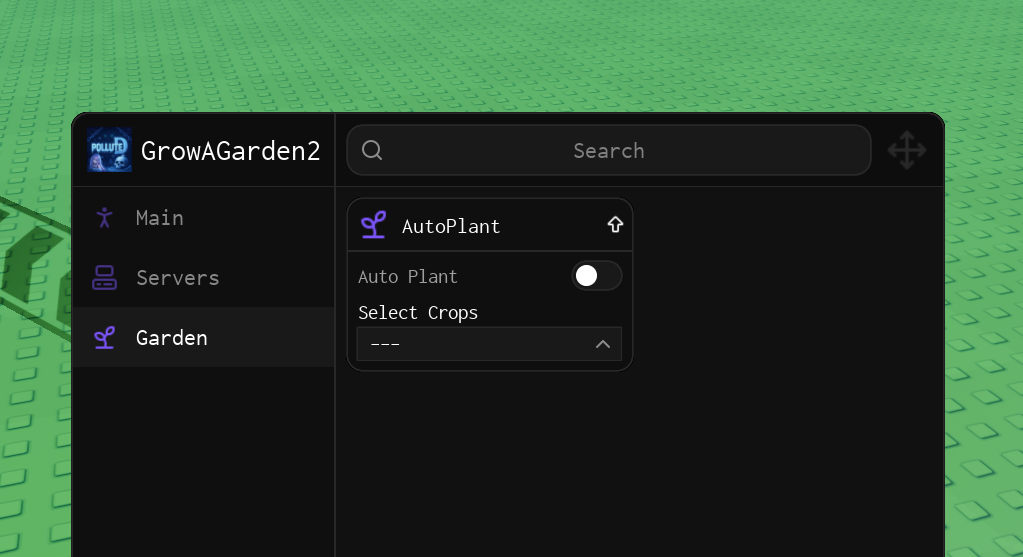Open the Select Crops dropdown
Screen dimensions: 1023x557
coord(489,344)
